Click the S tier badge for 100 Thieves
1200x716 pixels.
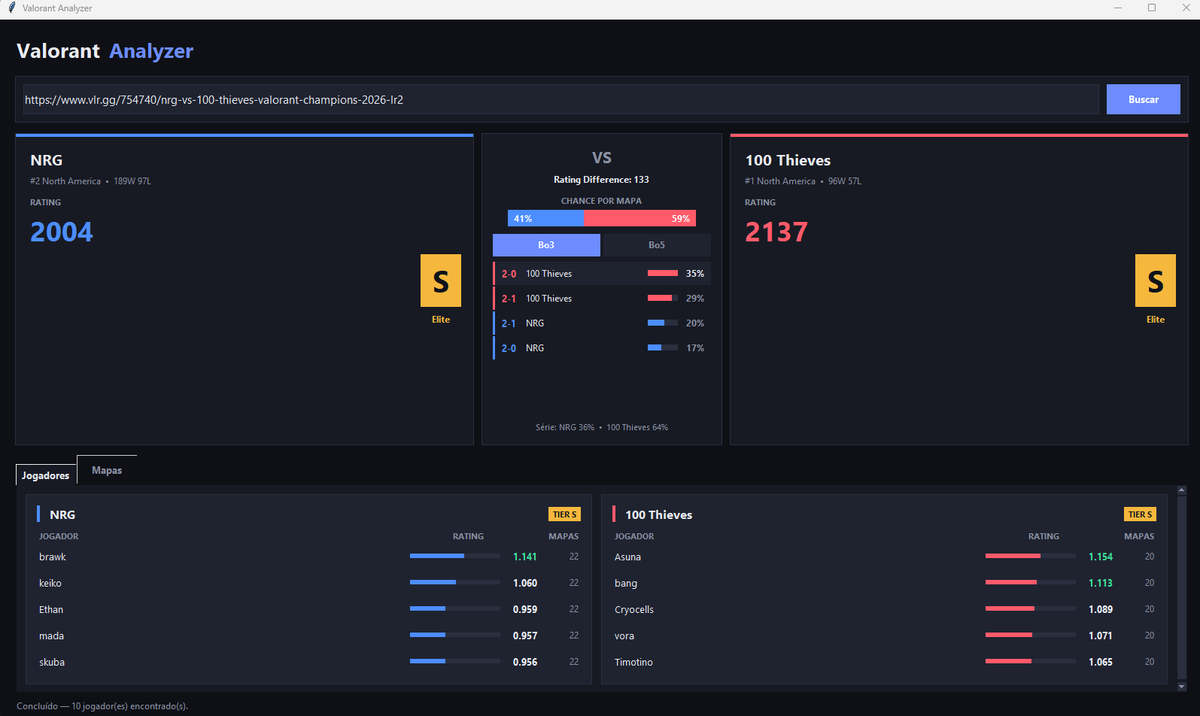tap(1156, 281)
